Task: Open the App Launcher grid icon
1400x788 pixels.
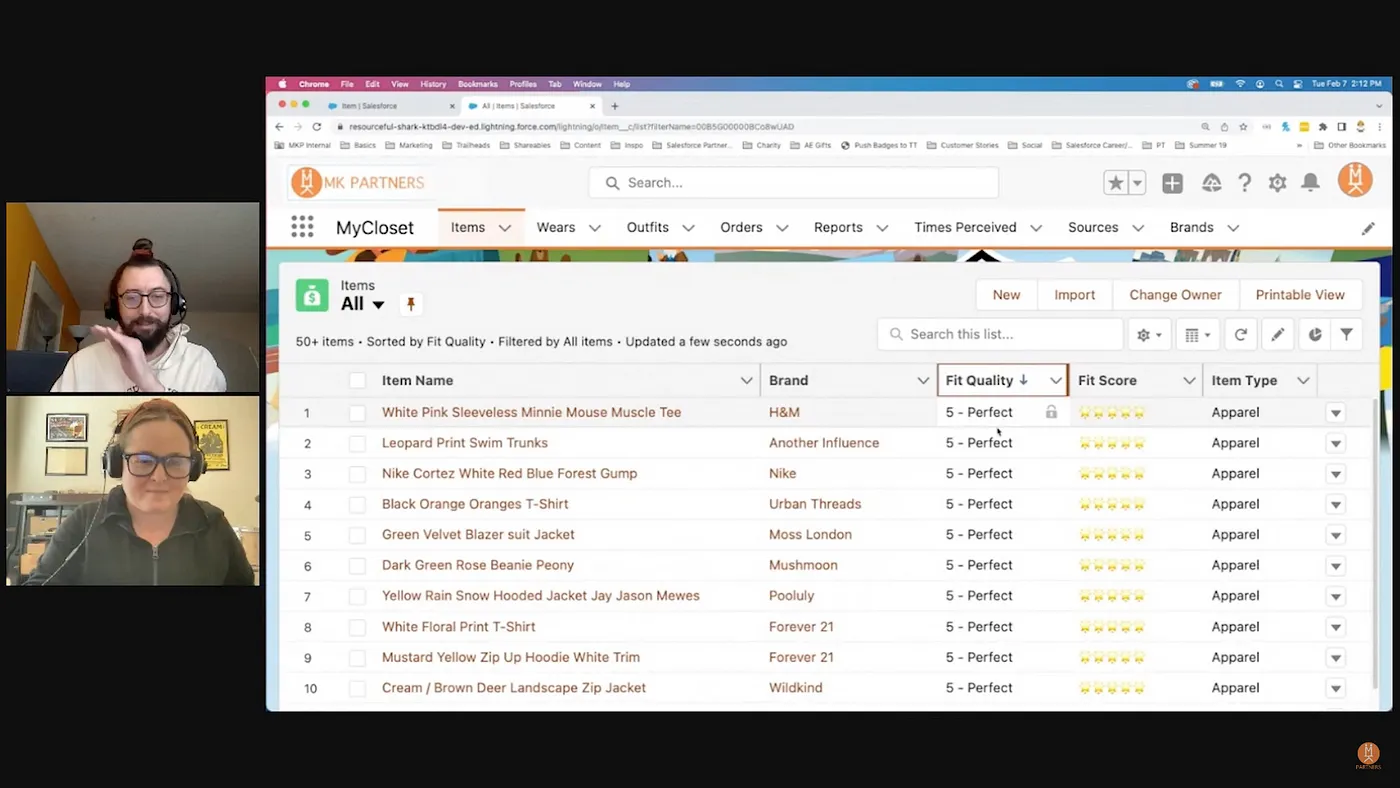Action: pyautogui.click(x=302, y=227)
